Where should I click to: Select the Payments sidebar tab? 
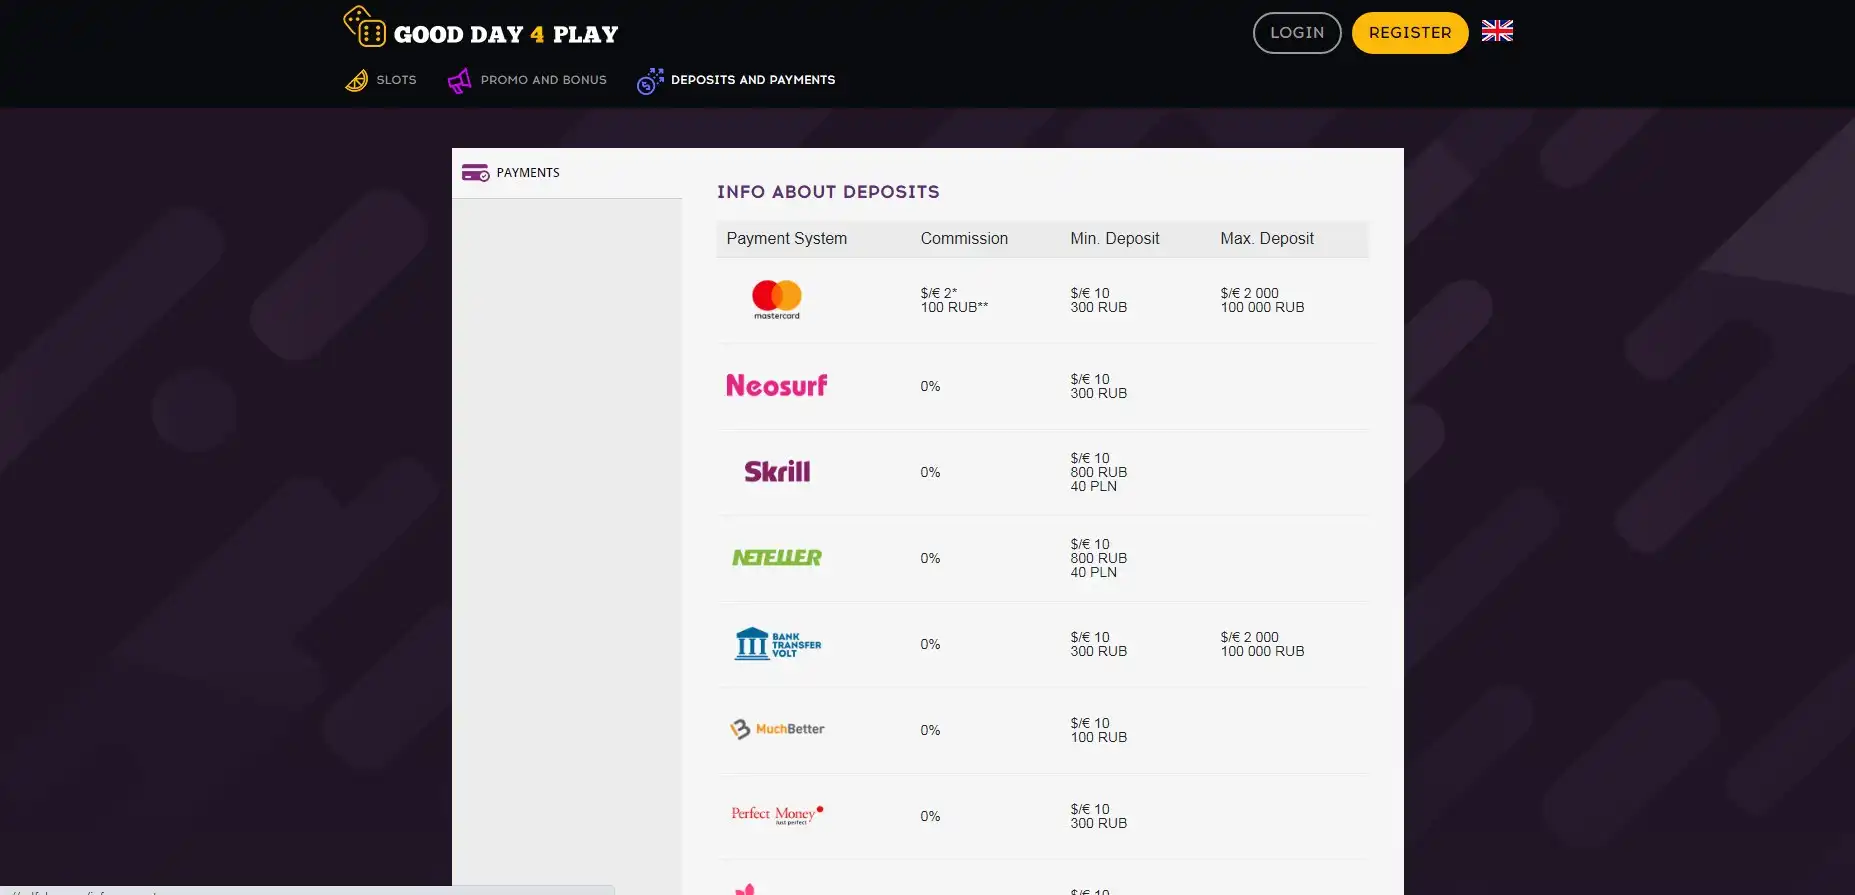(x=528, y=173)
